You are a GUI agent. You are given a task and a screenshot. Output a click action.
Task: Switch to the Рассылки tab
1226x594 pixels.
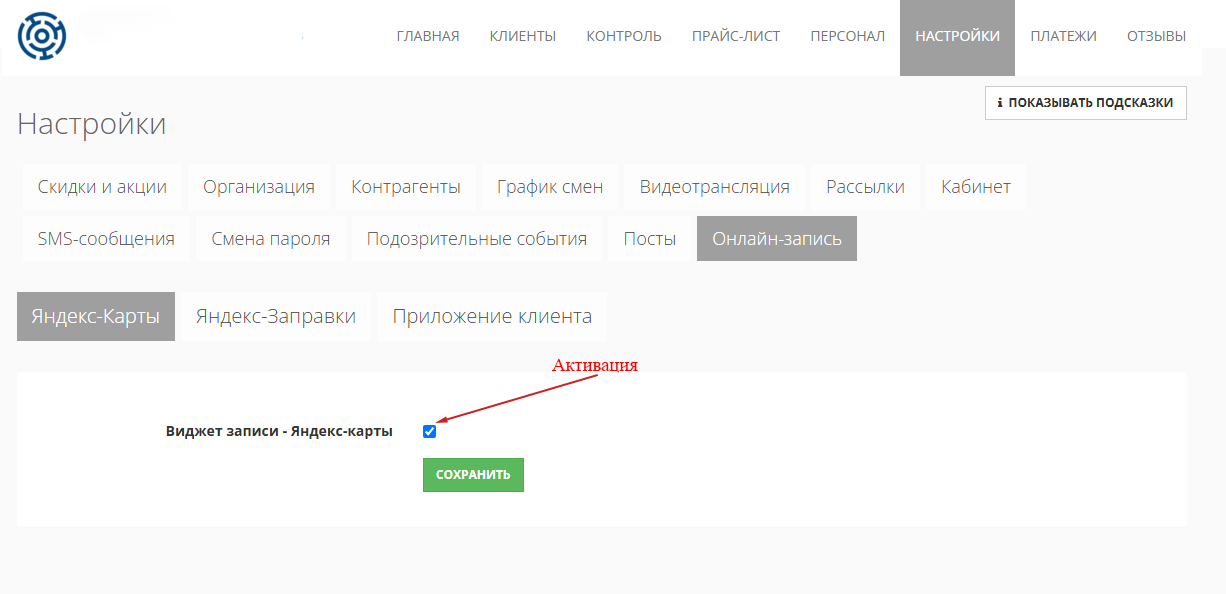(x=866, y=187)
